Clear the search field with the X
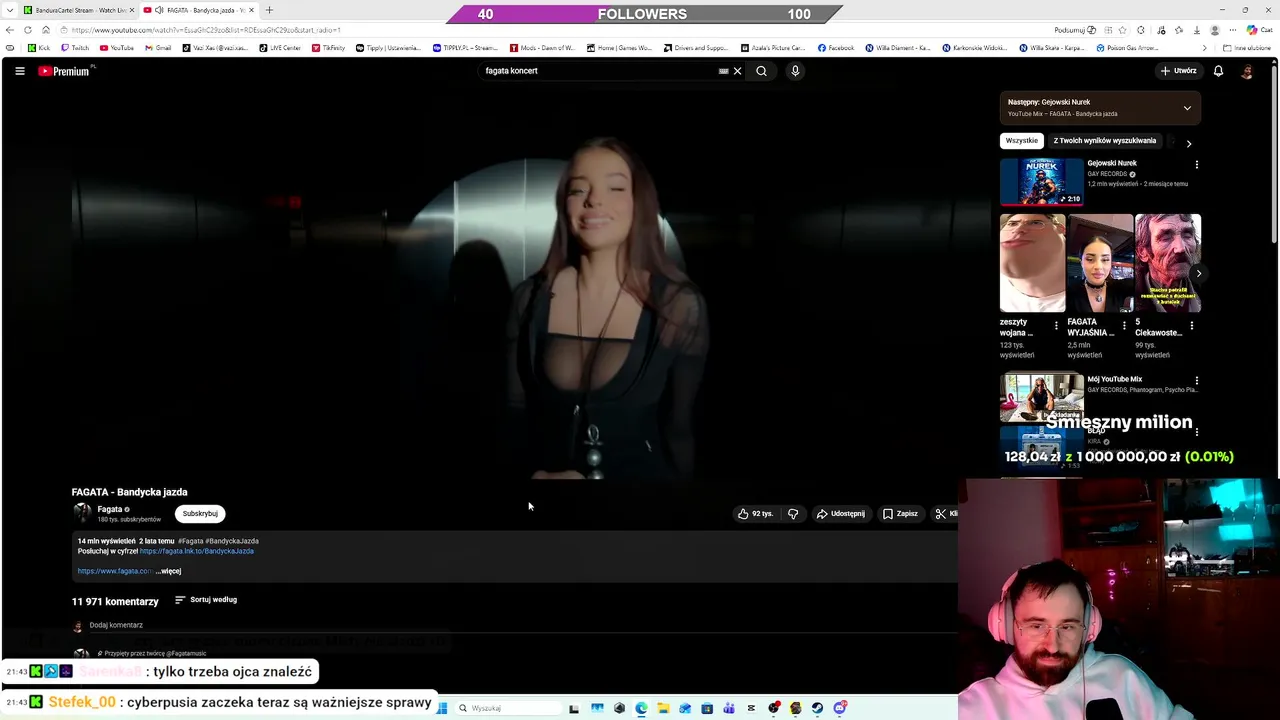Viewport: 1280px width, 720px height. click(737, 71)
